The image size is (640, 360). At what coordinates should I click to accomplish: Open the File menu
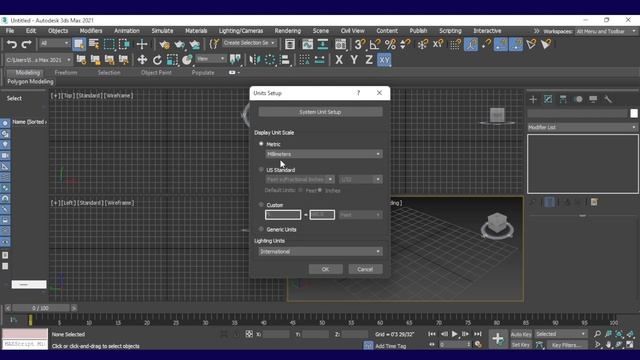pyautogui.click(x=10, y=31)
